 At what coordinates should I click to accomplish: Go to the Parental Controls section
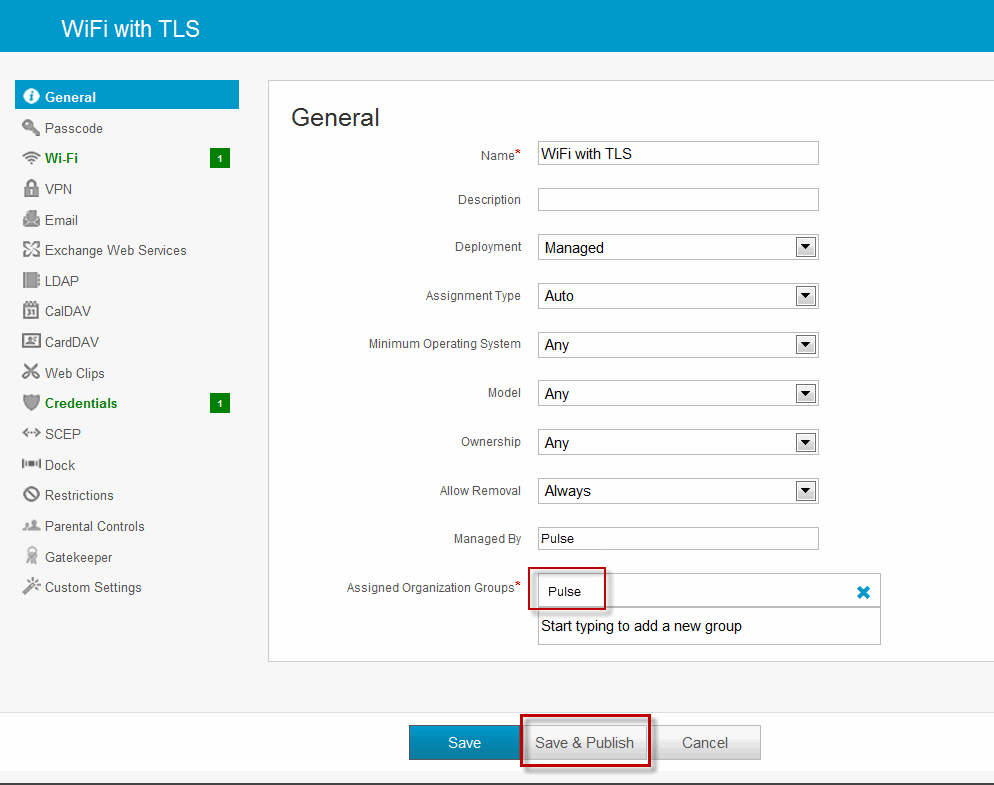coord(94,526)
